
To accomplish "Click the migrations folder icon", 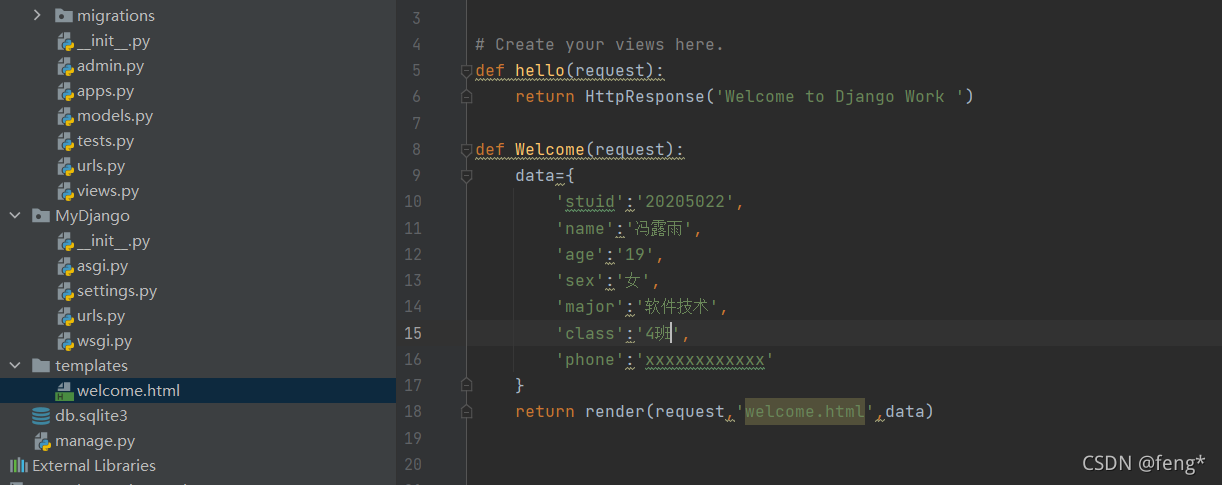I will [x=64, y=16].
